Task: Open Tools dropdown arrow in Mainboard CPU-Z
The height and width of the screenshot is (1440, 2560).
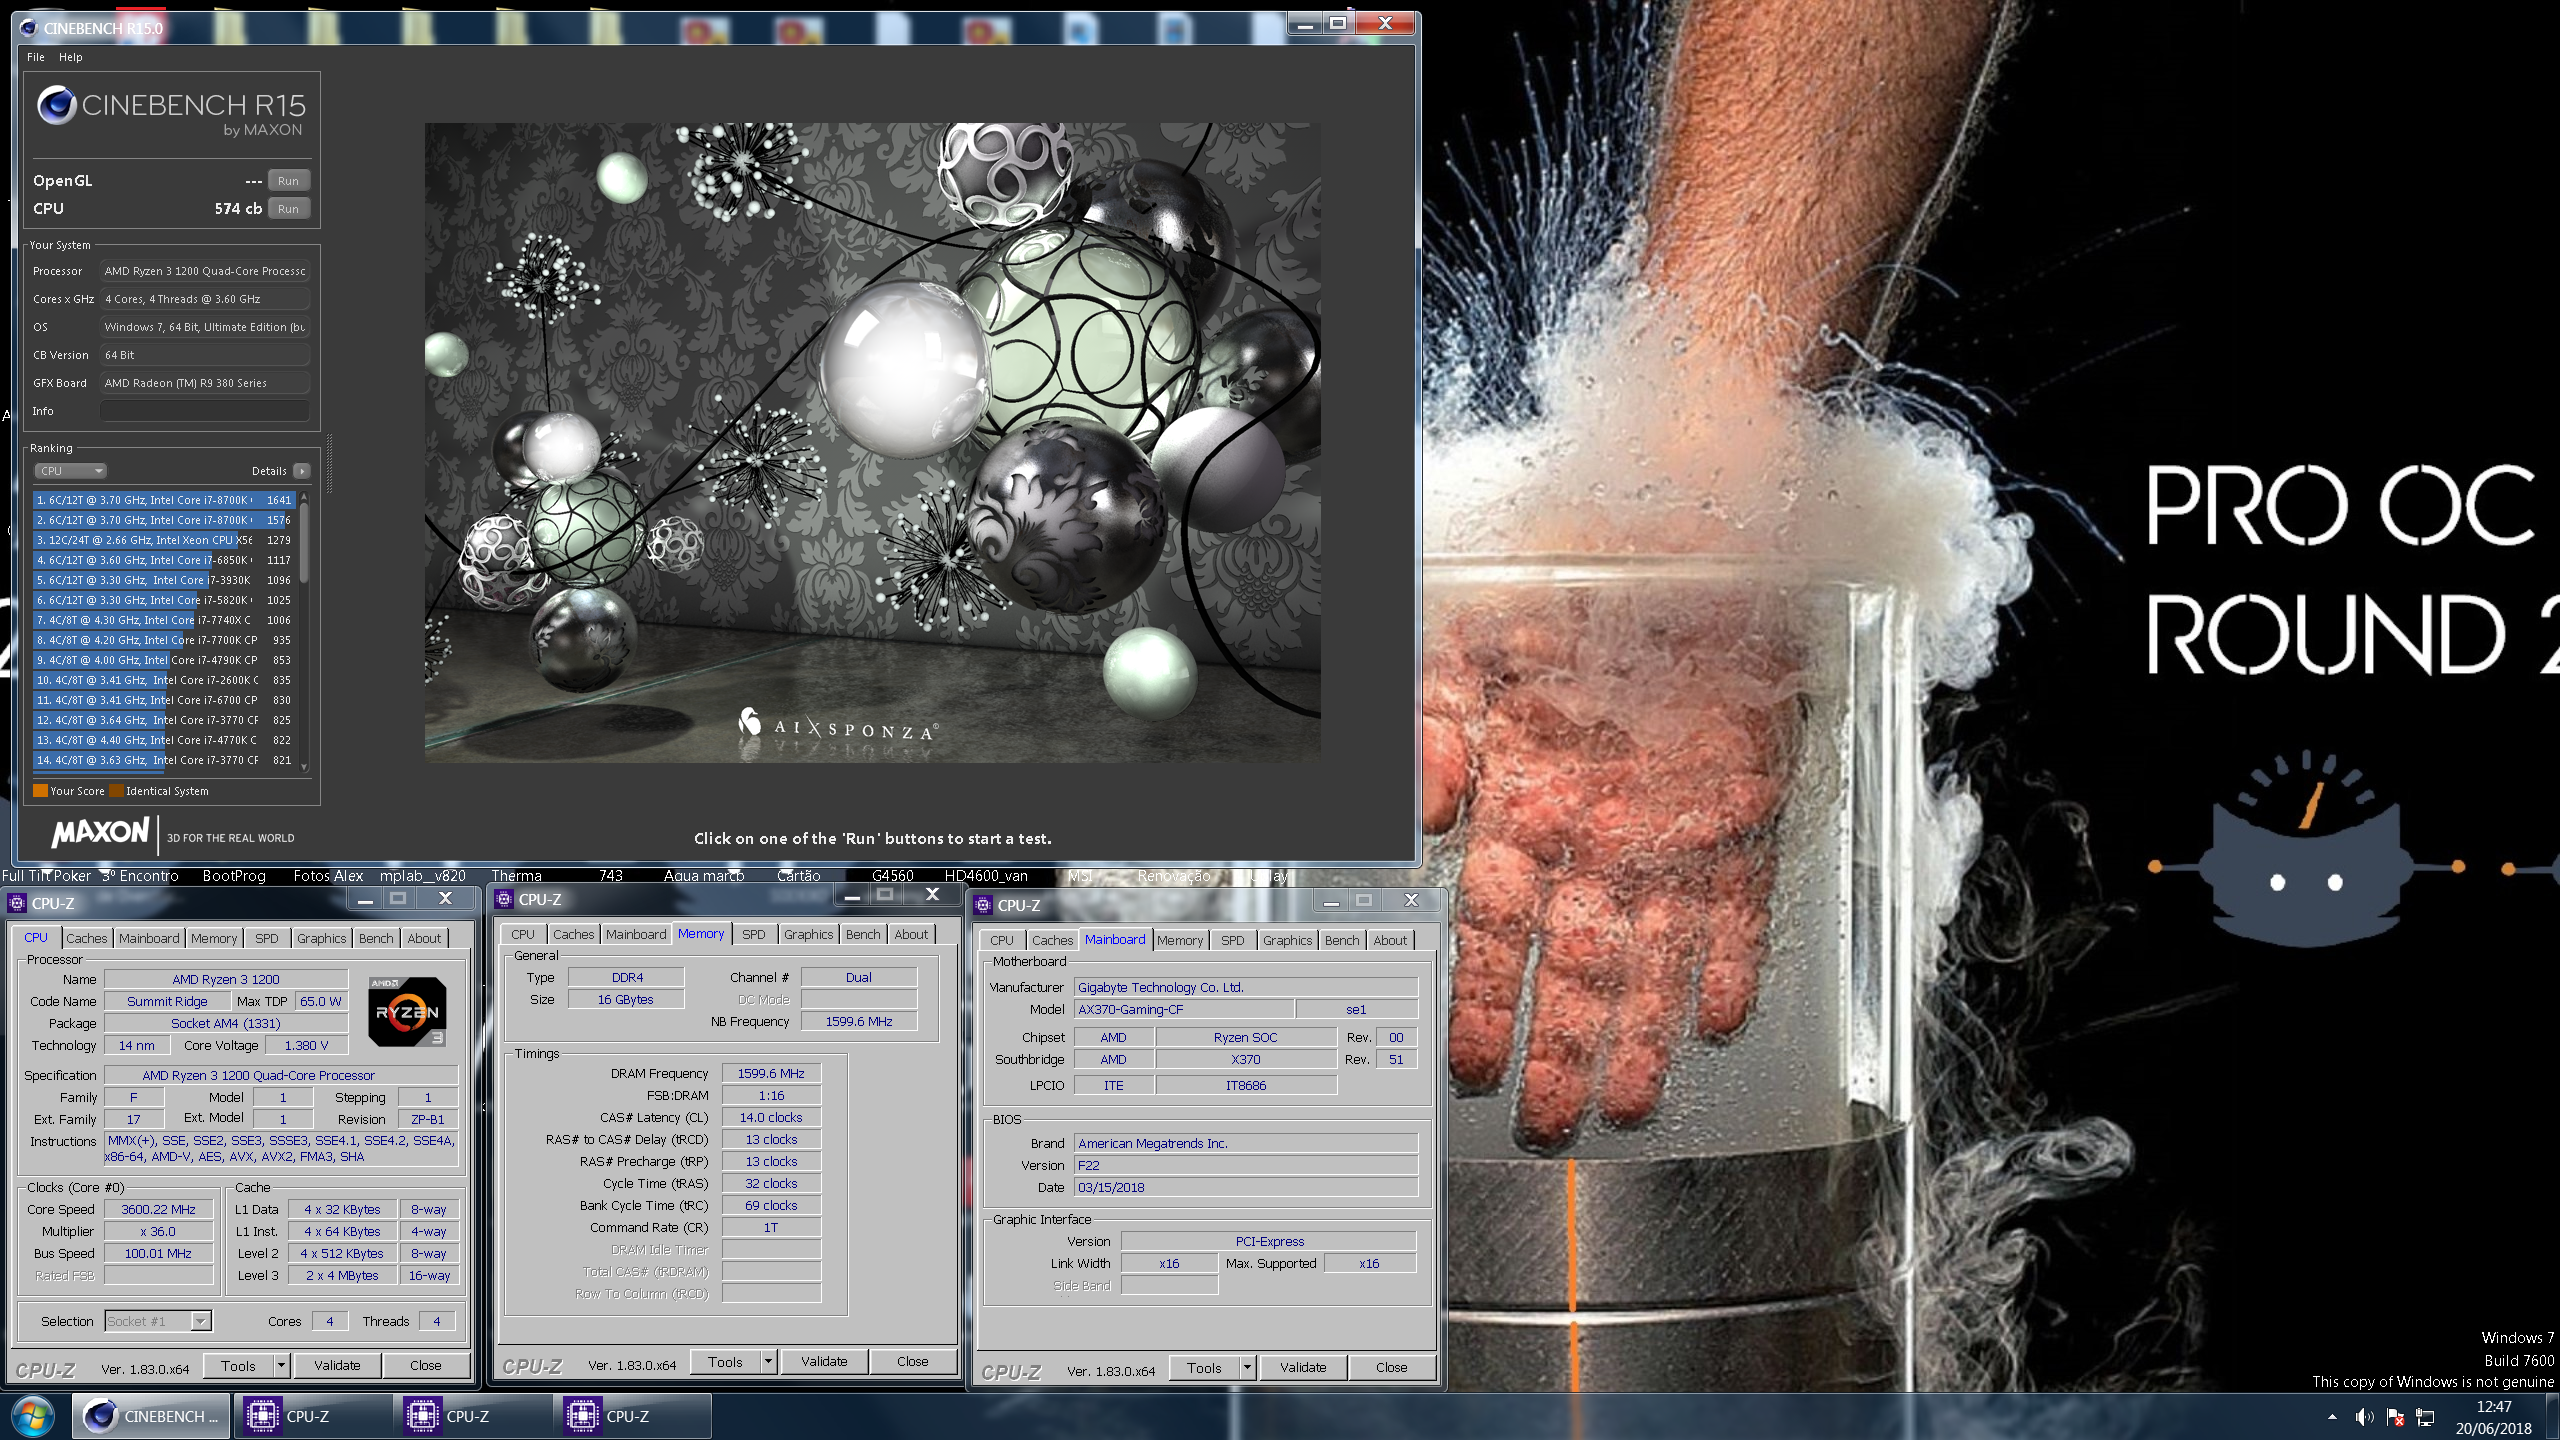Action: [1247, 1367]
